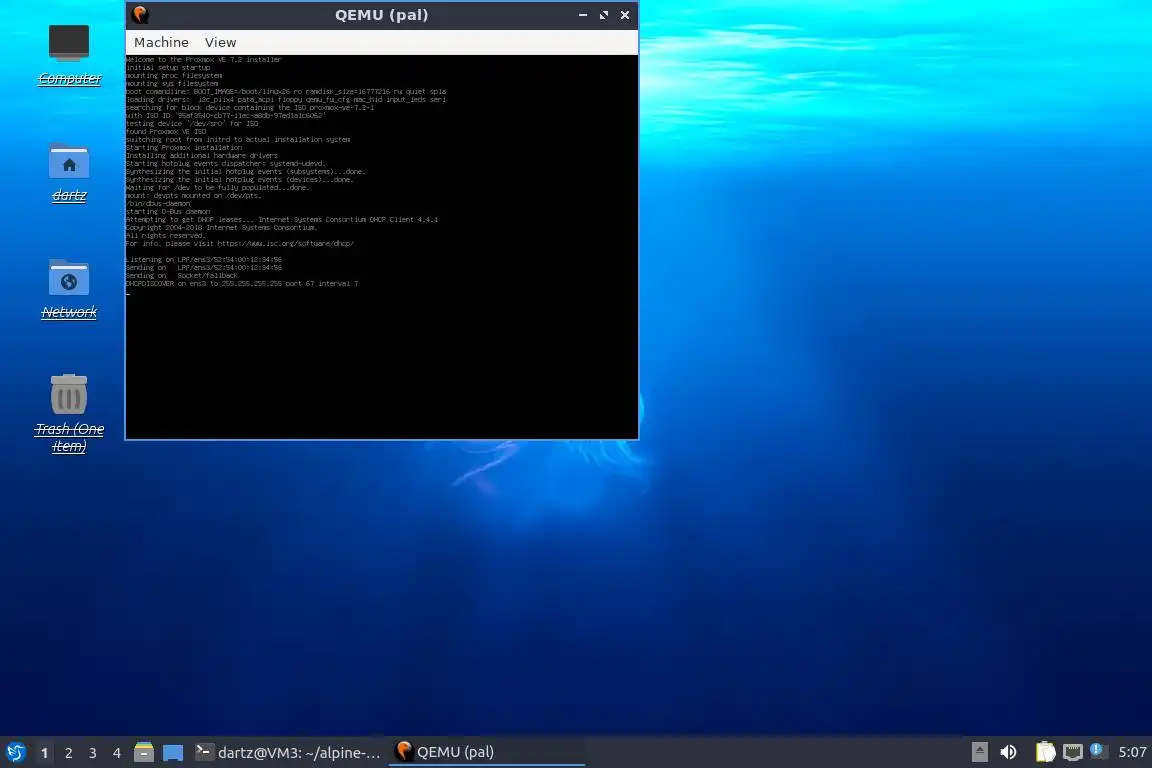Switch to workspace 4 in pager
This screenshot has height=768, width=1152.
tap(117, 753)
